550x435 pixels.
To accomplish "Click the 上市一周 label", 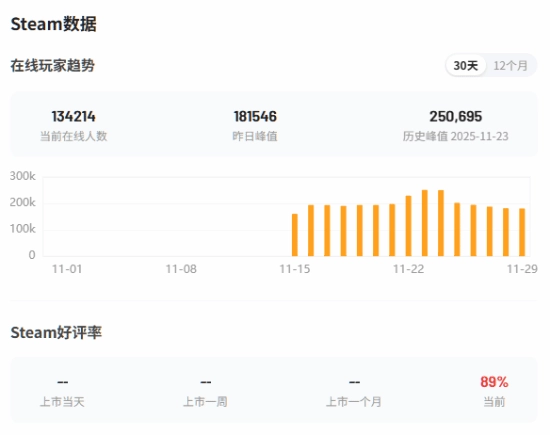I will [205, 402].
